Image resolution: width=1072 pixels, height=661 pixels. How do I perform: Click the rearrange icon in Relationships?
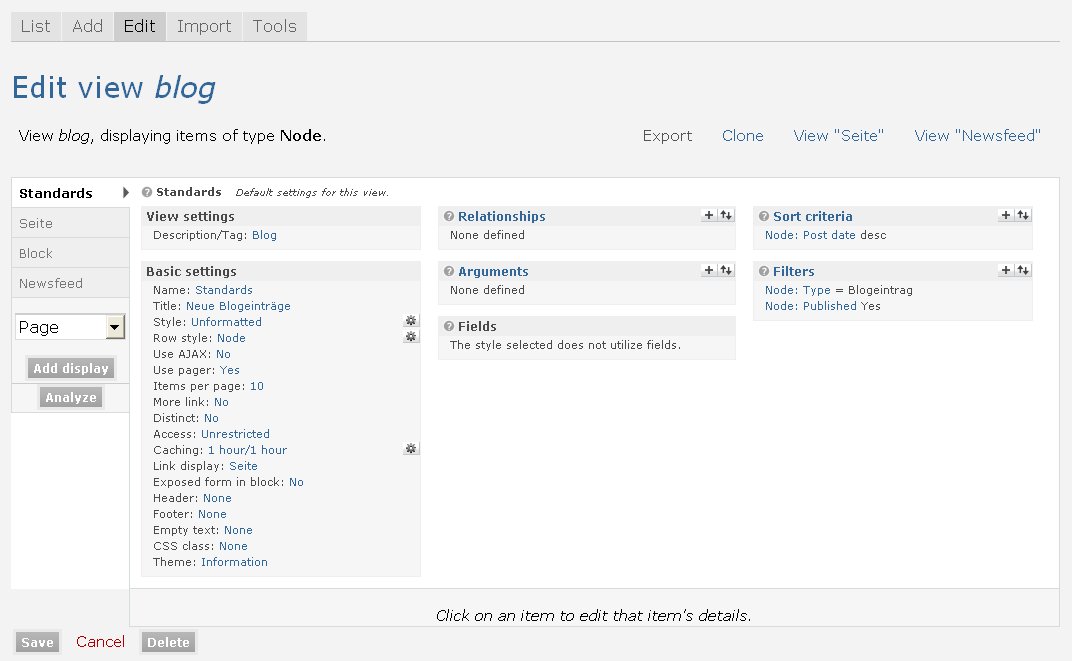726,215
